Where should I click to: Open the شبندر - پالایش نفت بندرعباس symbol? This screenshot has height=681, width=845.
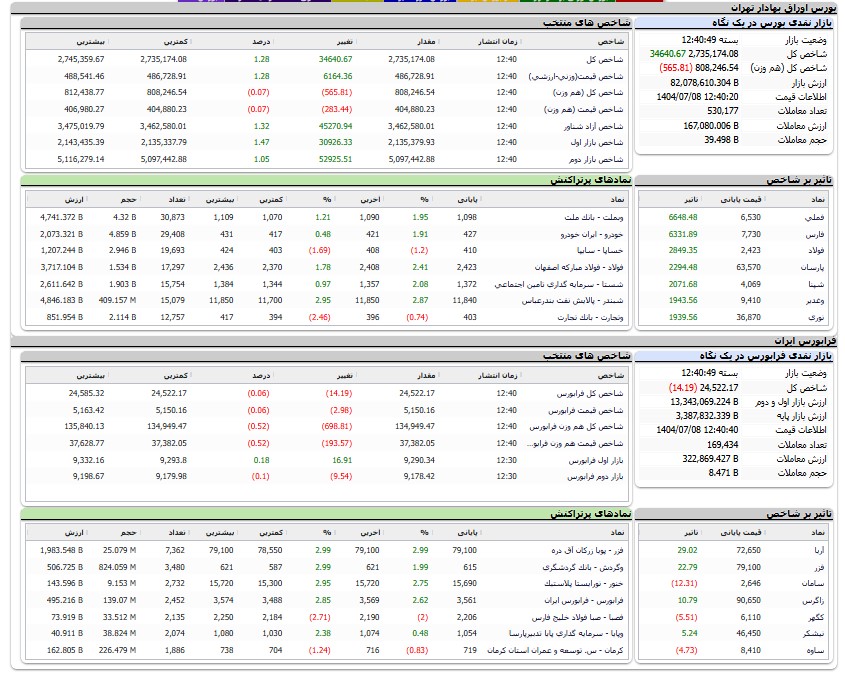pyautogui.click(x=574, y=300)
